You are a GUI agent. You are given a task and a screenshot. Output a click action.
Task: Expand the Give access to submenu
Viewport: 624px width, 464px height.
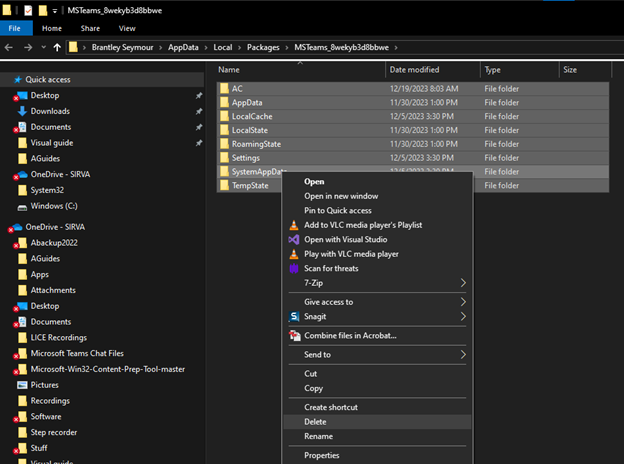pyautogui.click(x=378, y=302)
